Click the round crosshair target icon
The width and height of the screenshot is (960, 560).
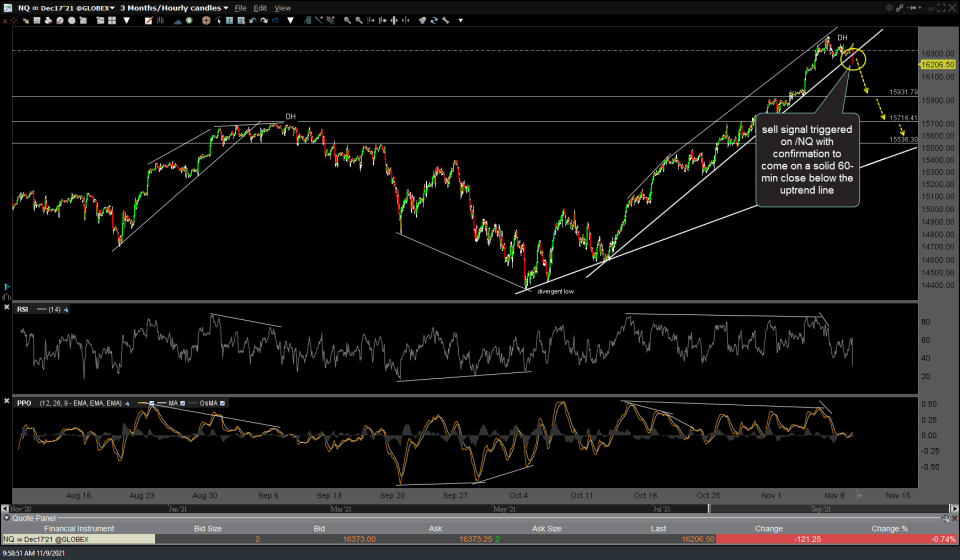(206, 21)
